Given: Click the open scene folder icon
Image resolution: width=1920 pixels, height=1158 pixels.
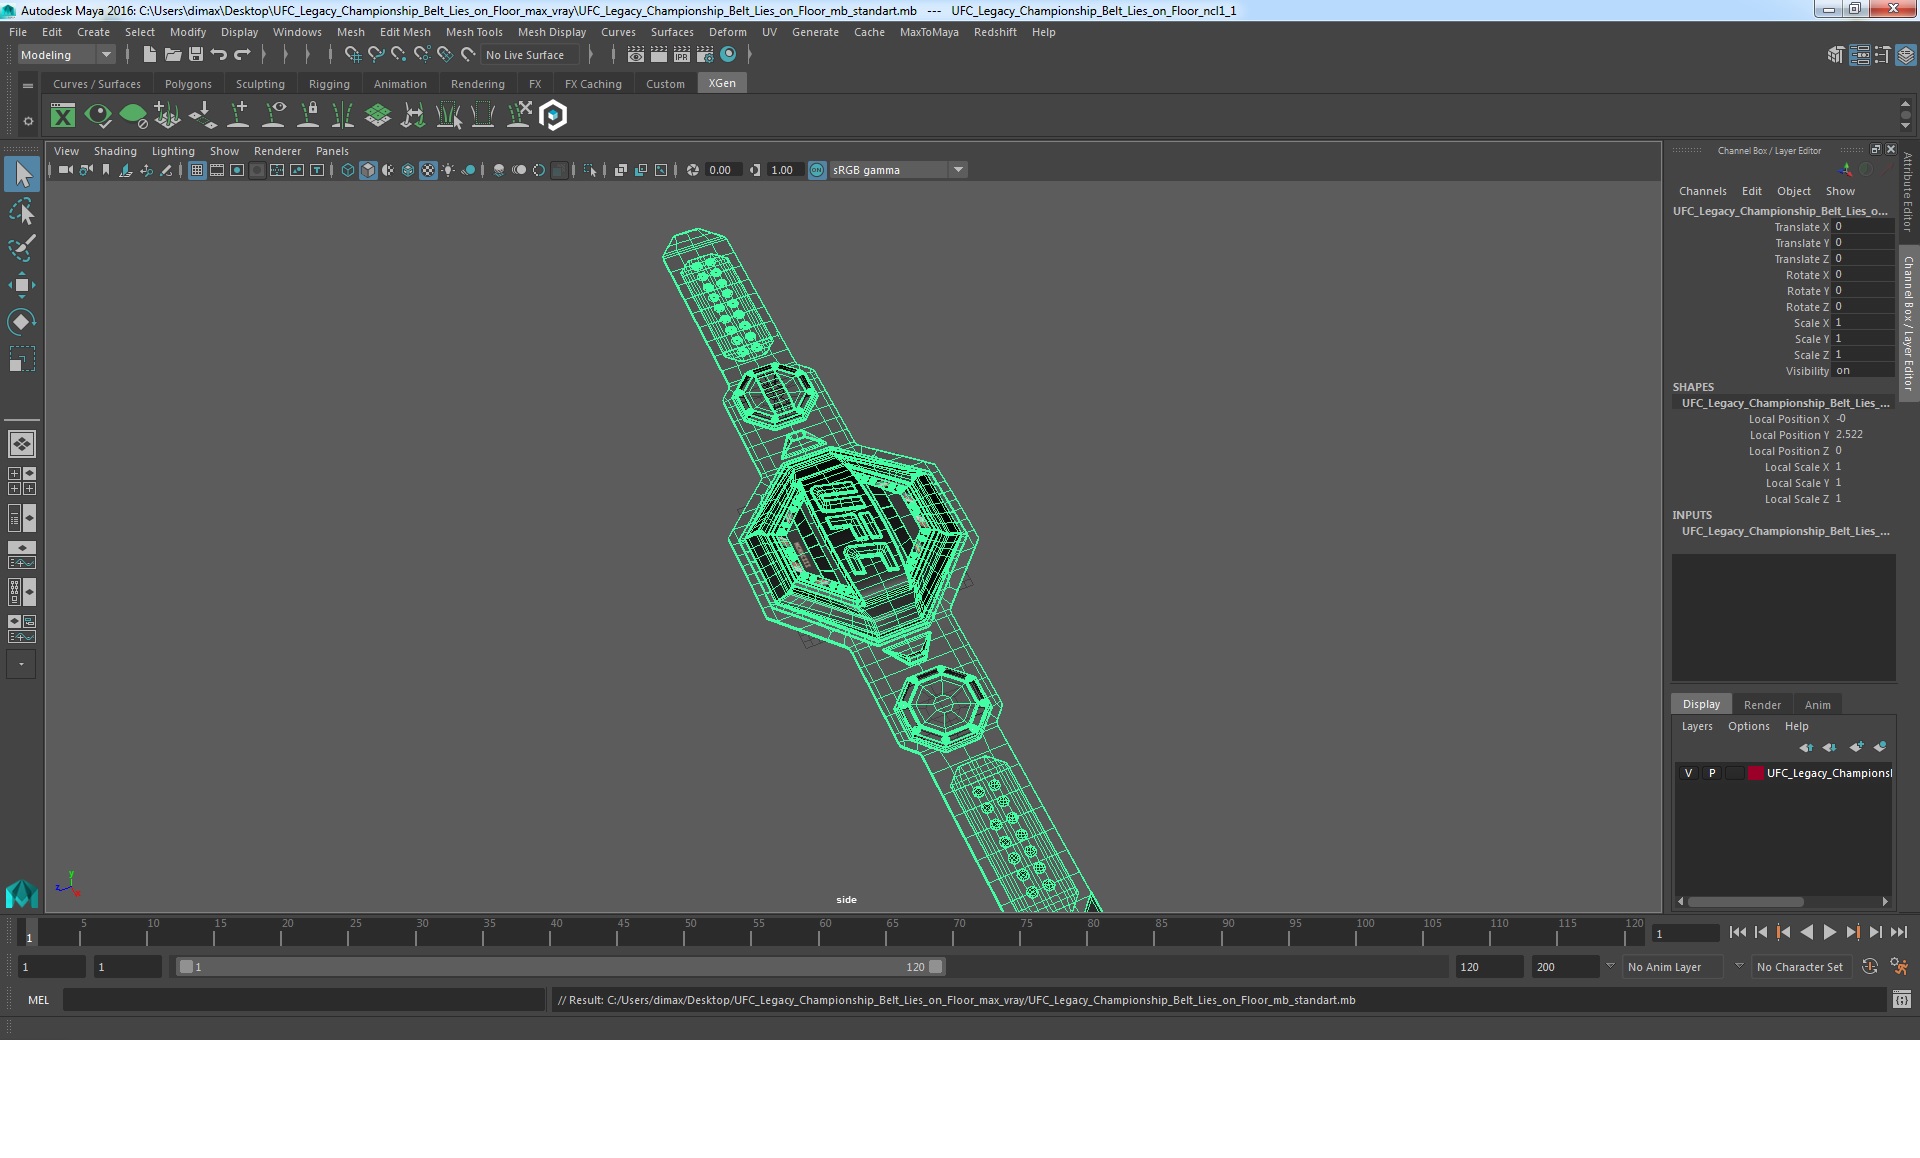Looking at the screenshot, I should pyautogui.click(x=172, y=55).
